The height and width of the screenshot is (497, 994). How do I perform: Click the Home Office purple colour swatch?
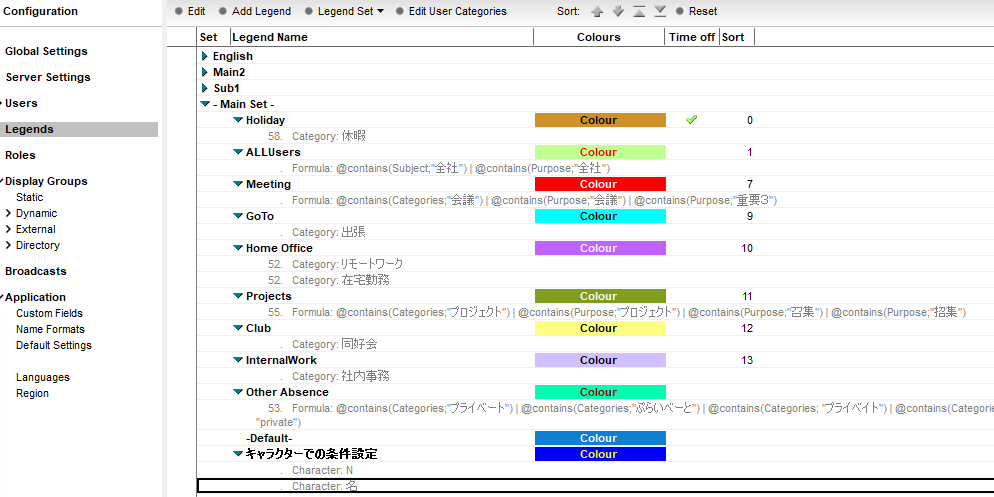[600, 248]
